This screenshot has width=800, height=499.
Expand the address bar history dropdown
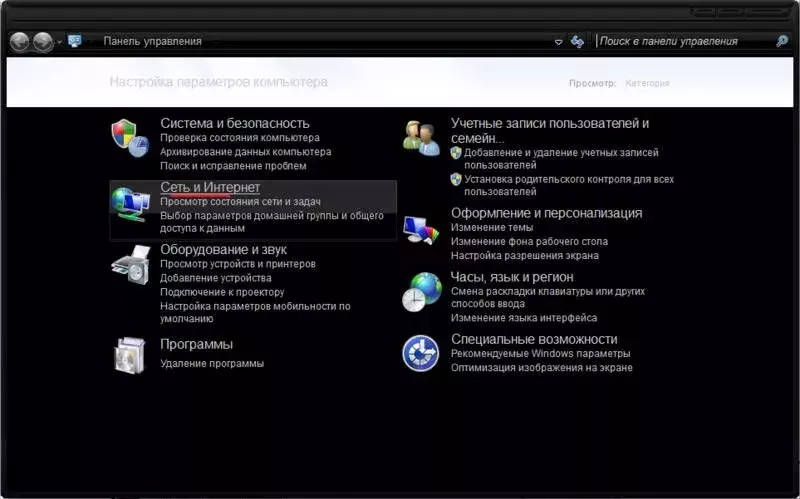click(x=558, y=42)
